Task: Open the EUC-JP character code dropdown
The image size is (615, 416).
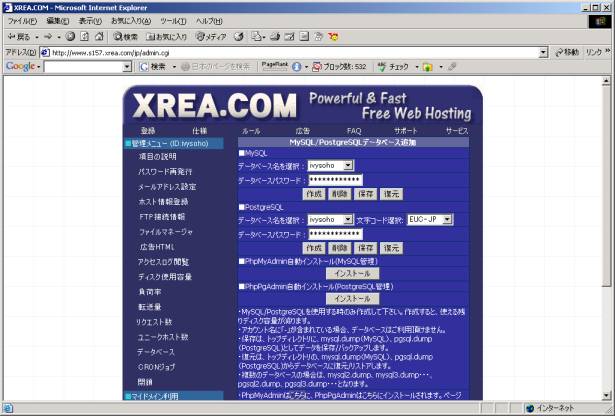Action: tap(450, 219)
